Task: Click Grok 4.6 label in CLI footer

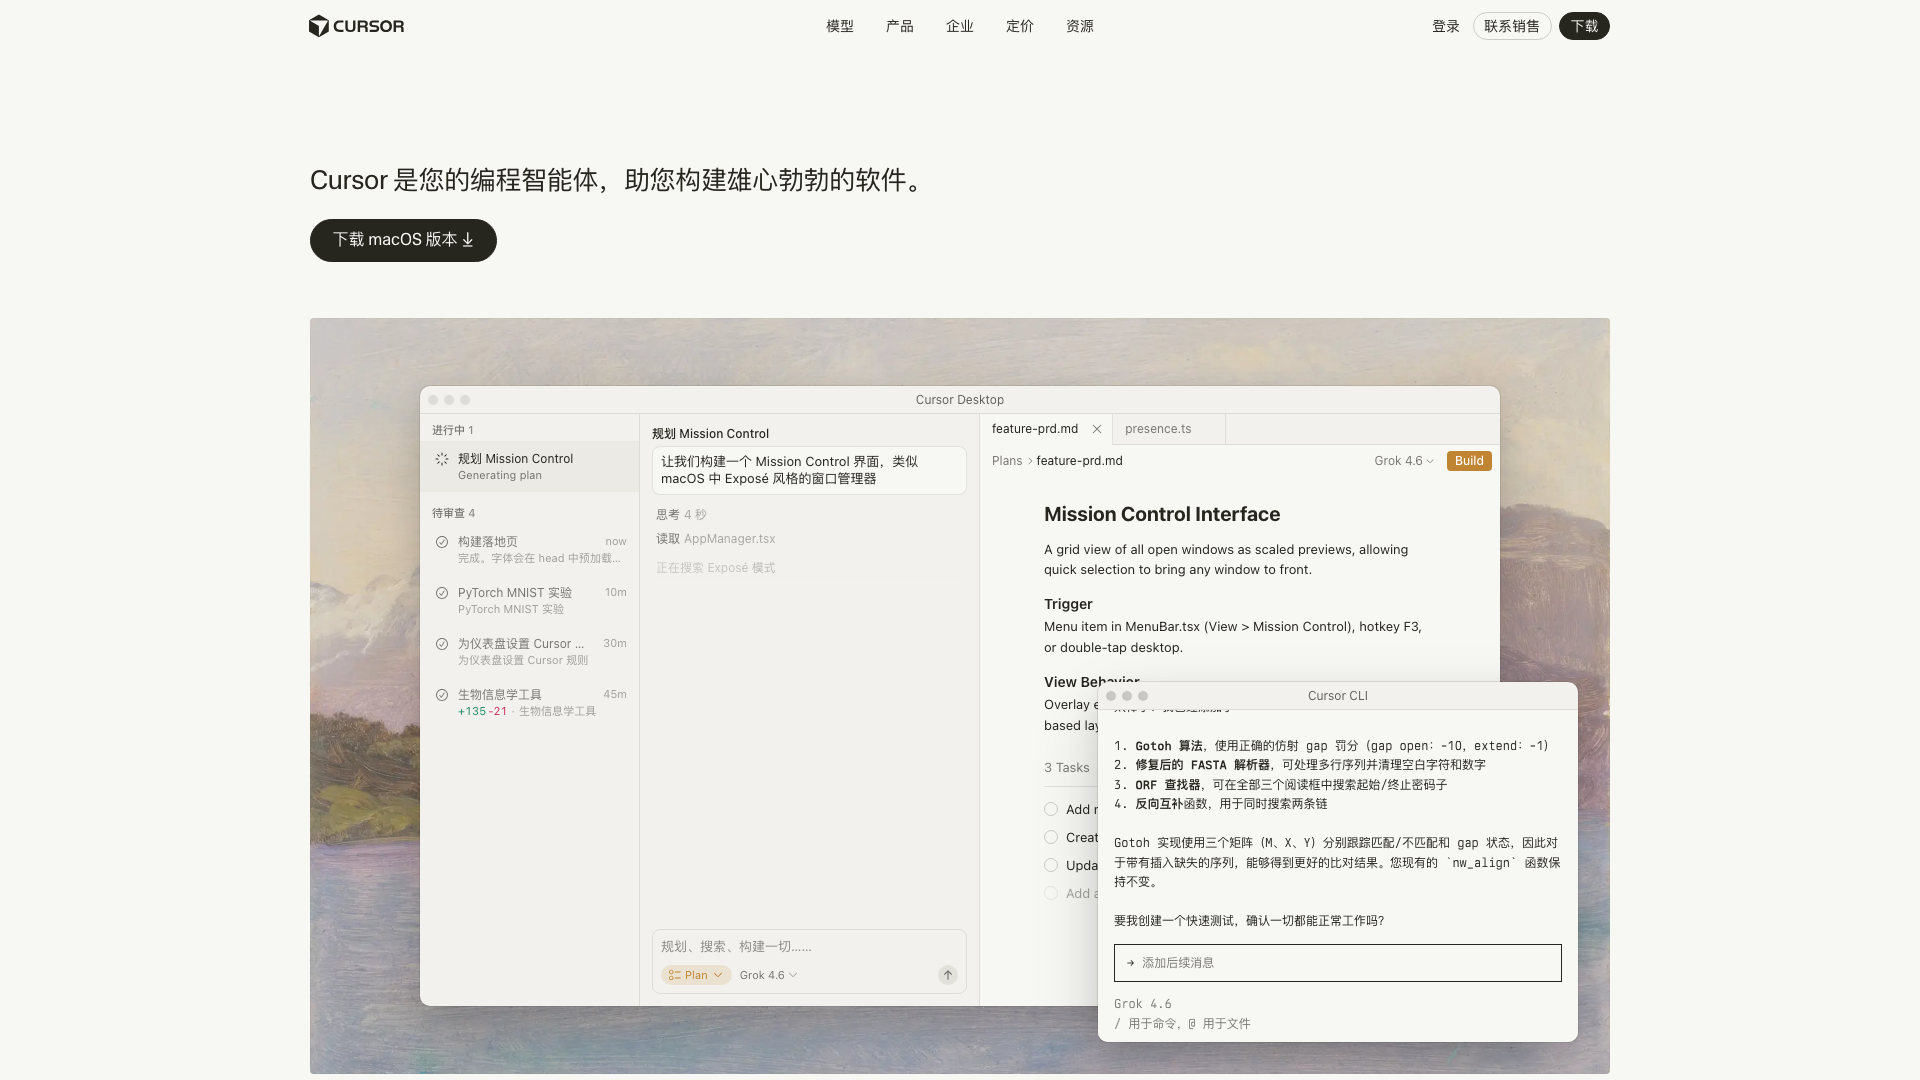Action: point(1143,1004)
